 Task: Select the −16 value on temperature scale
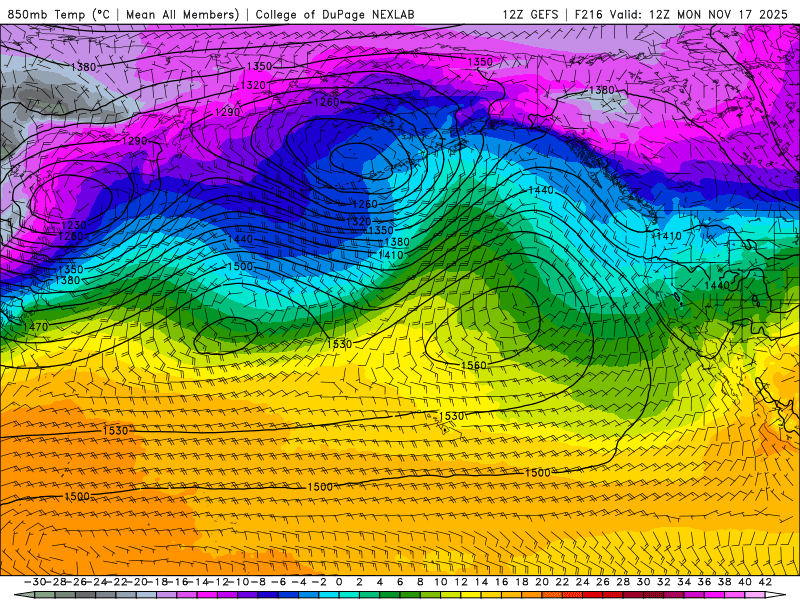pos(178,582)
